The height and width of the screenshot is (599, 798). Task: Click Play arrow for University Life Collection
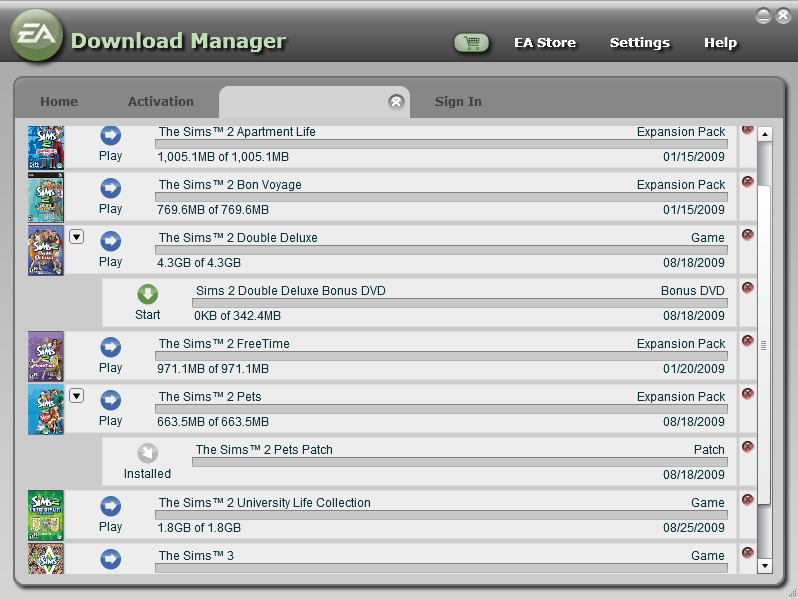click(110, 506)
